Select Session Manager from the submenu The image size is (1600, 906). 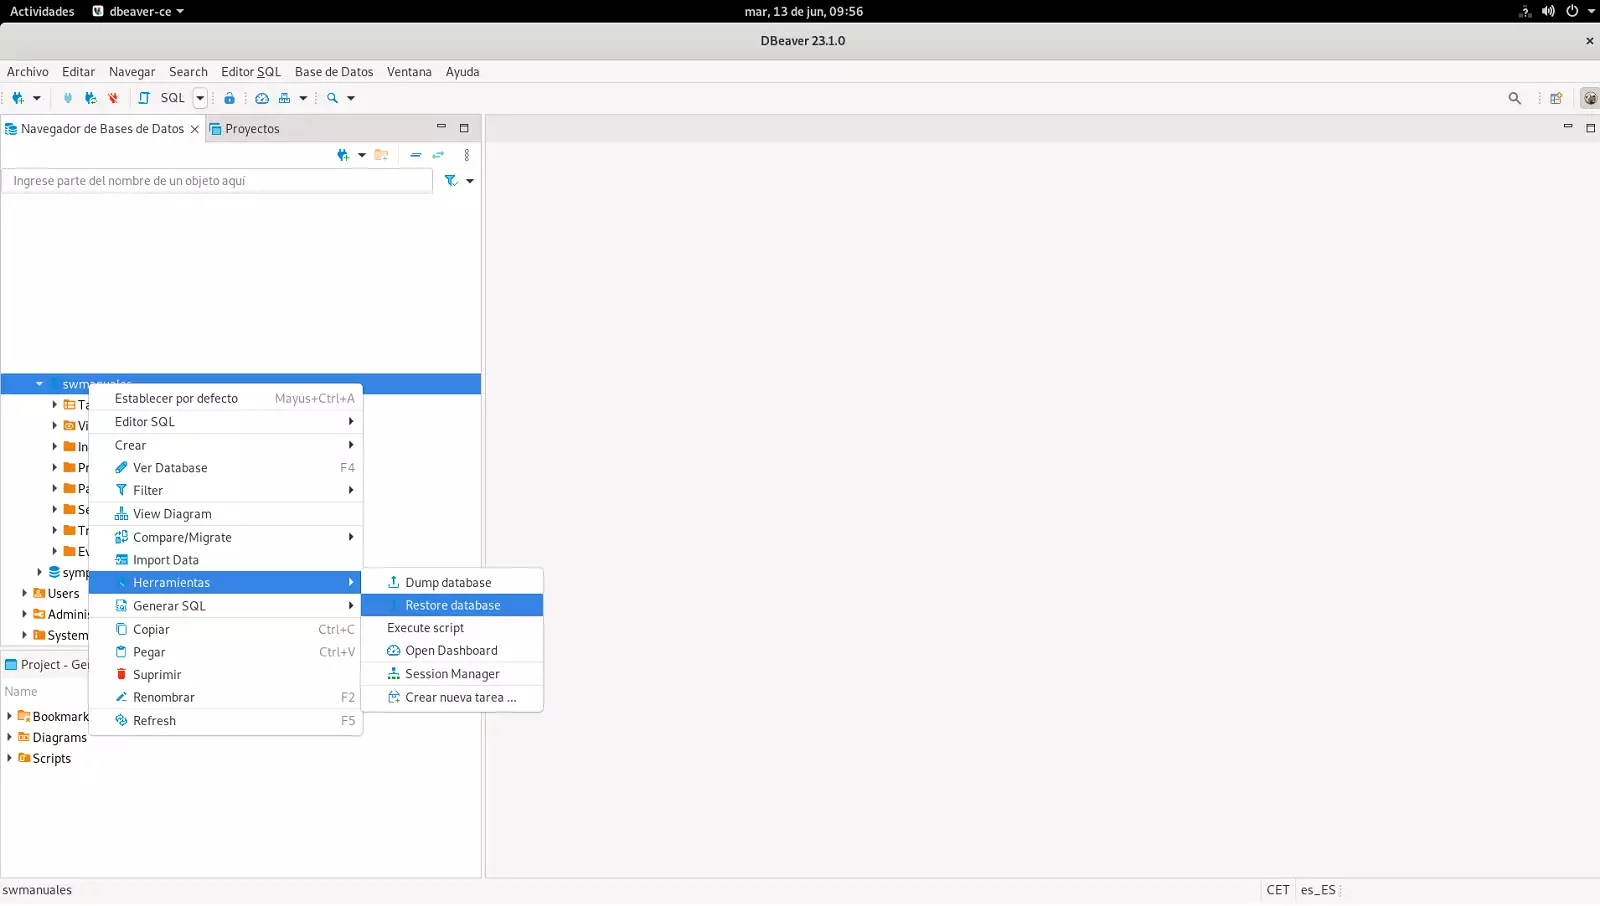point(452,674)
